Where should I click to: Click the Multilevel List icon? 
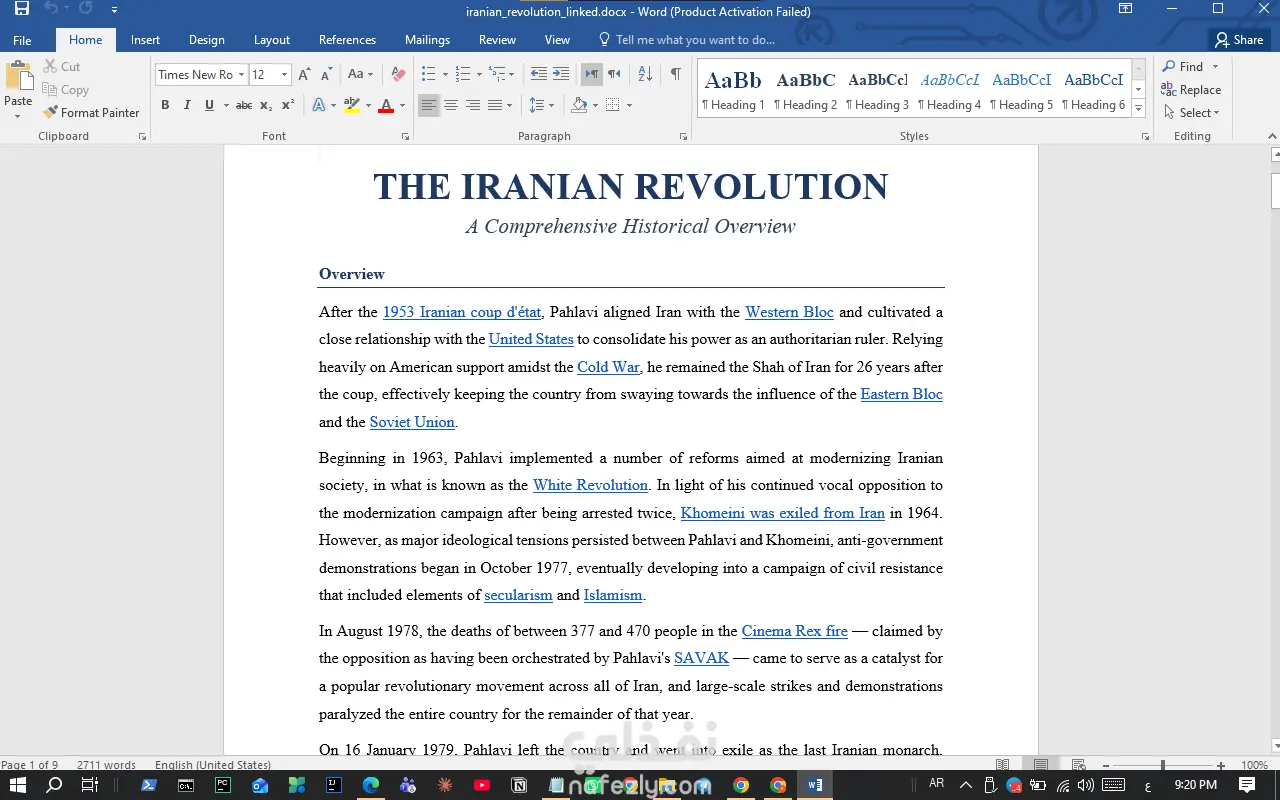point(498,75)
